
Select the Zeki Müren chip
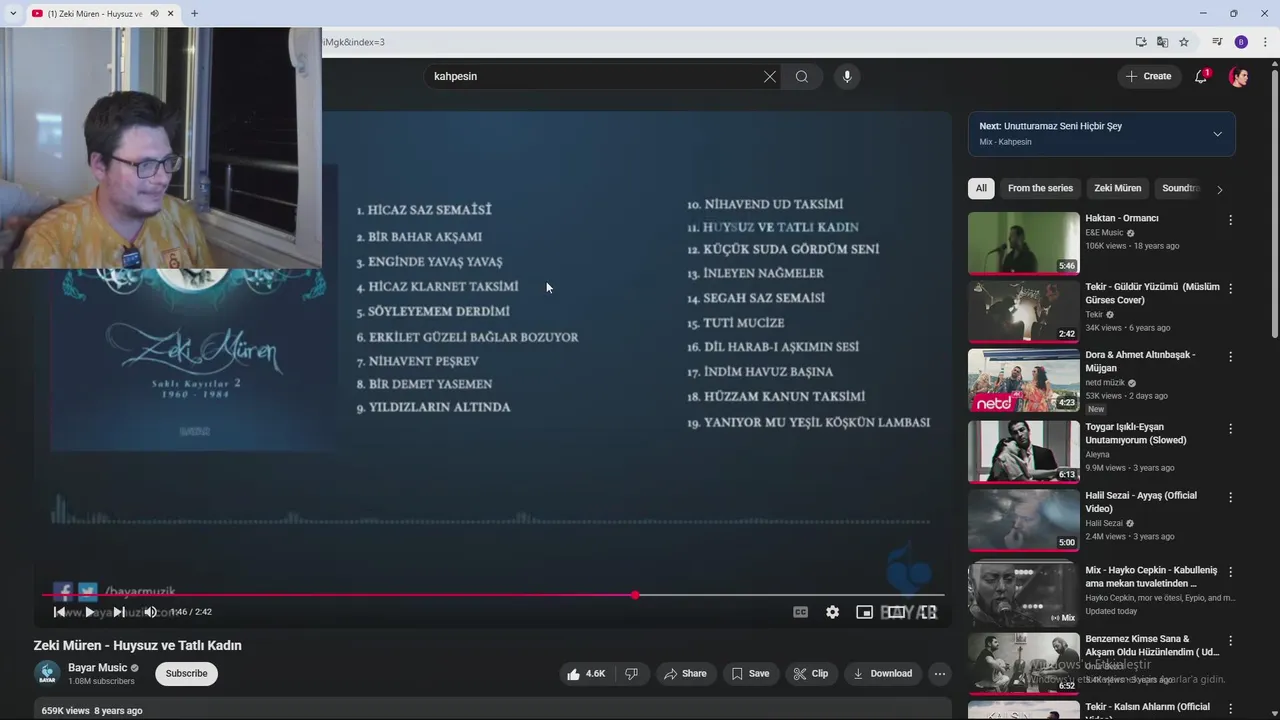[x=1117, y=188]
